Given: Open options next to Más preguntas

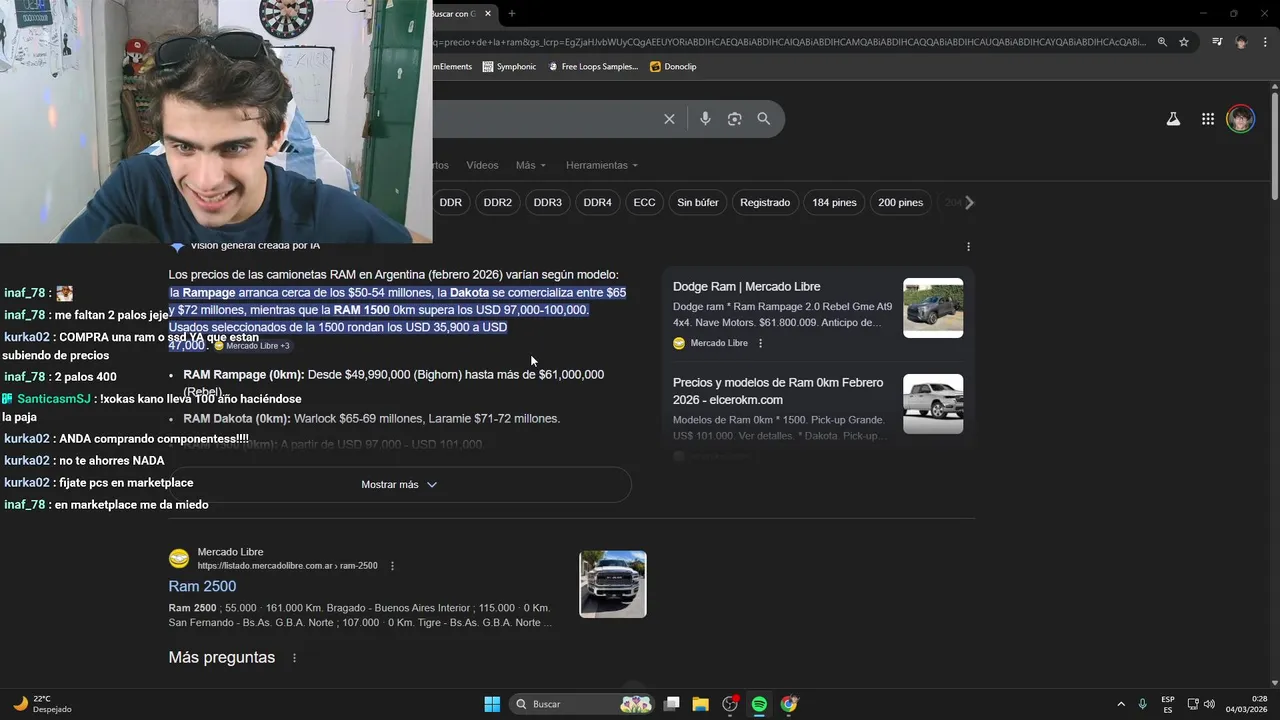Looking at the screenshot, I should click(294, 658).
